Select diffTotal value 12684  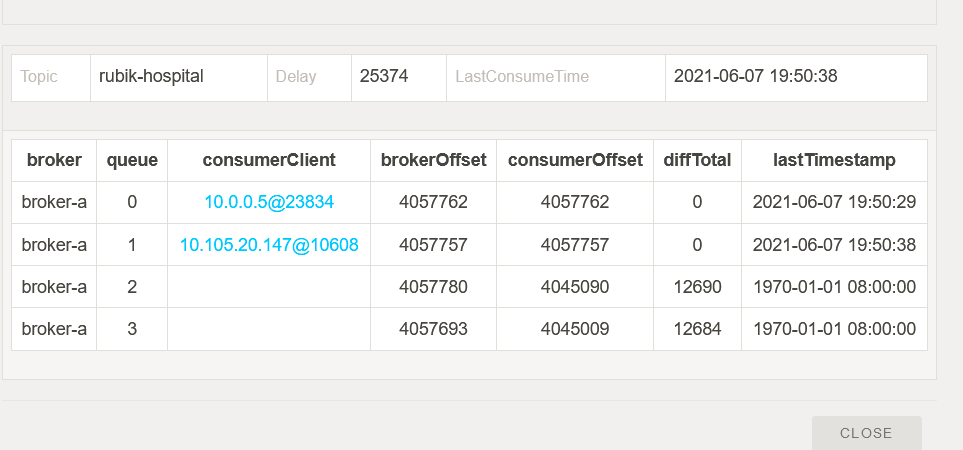[x=697, y=329]
